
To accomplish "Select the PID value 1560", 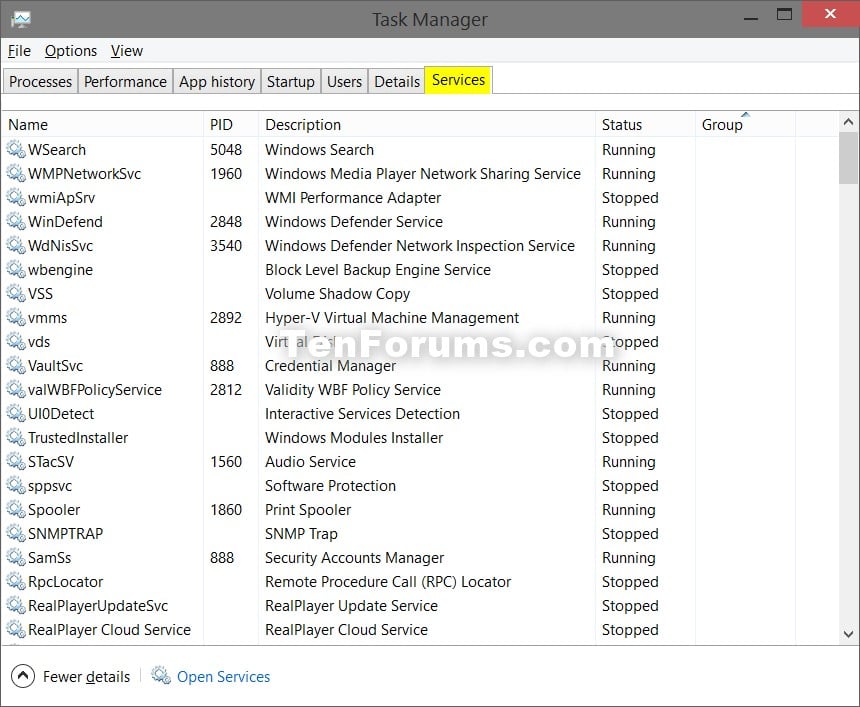I will pos(225,461).
